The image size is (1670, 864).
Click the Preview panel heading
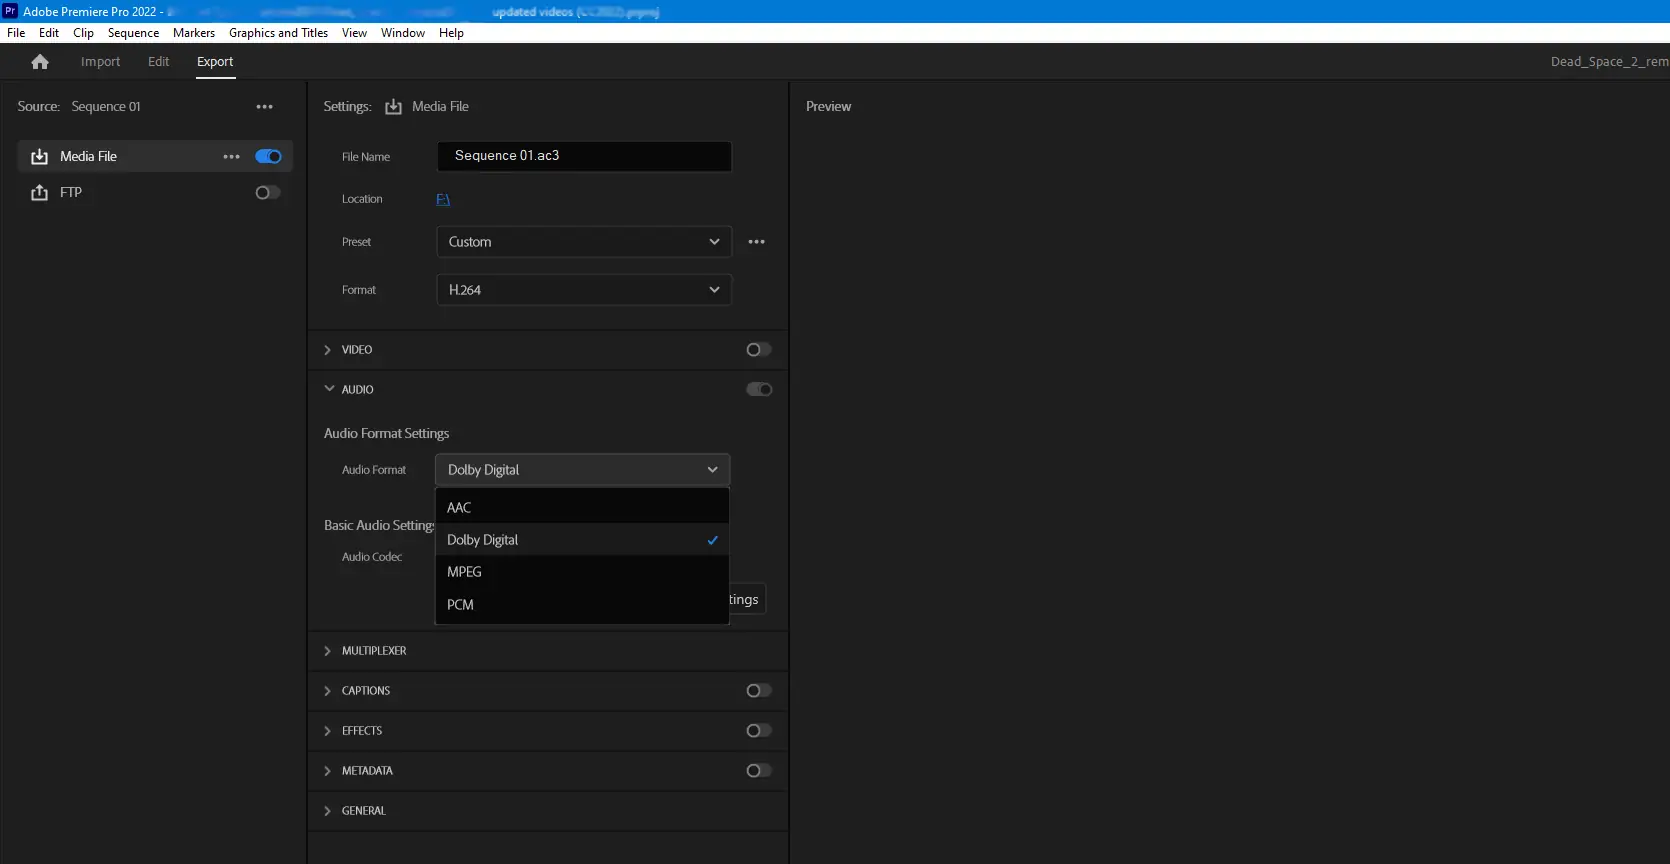click(828, 107)
